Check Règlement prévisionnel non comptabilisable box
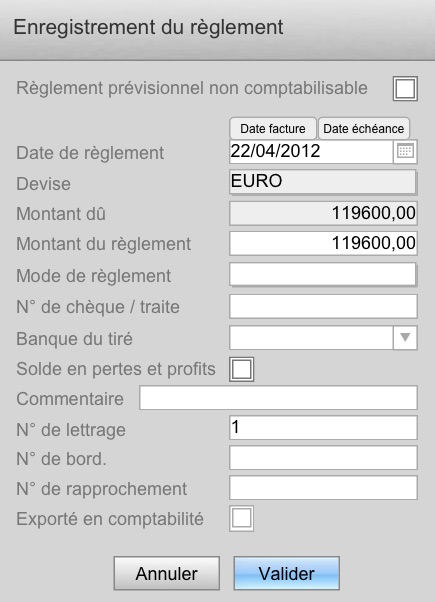 coord(405,89)
